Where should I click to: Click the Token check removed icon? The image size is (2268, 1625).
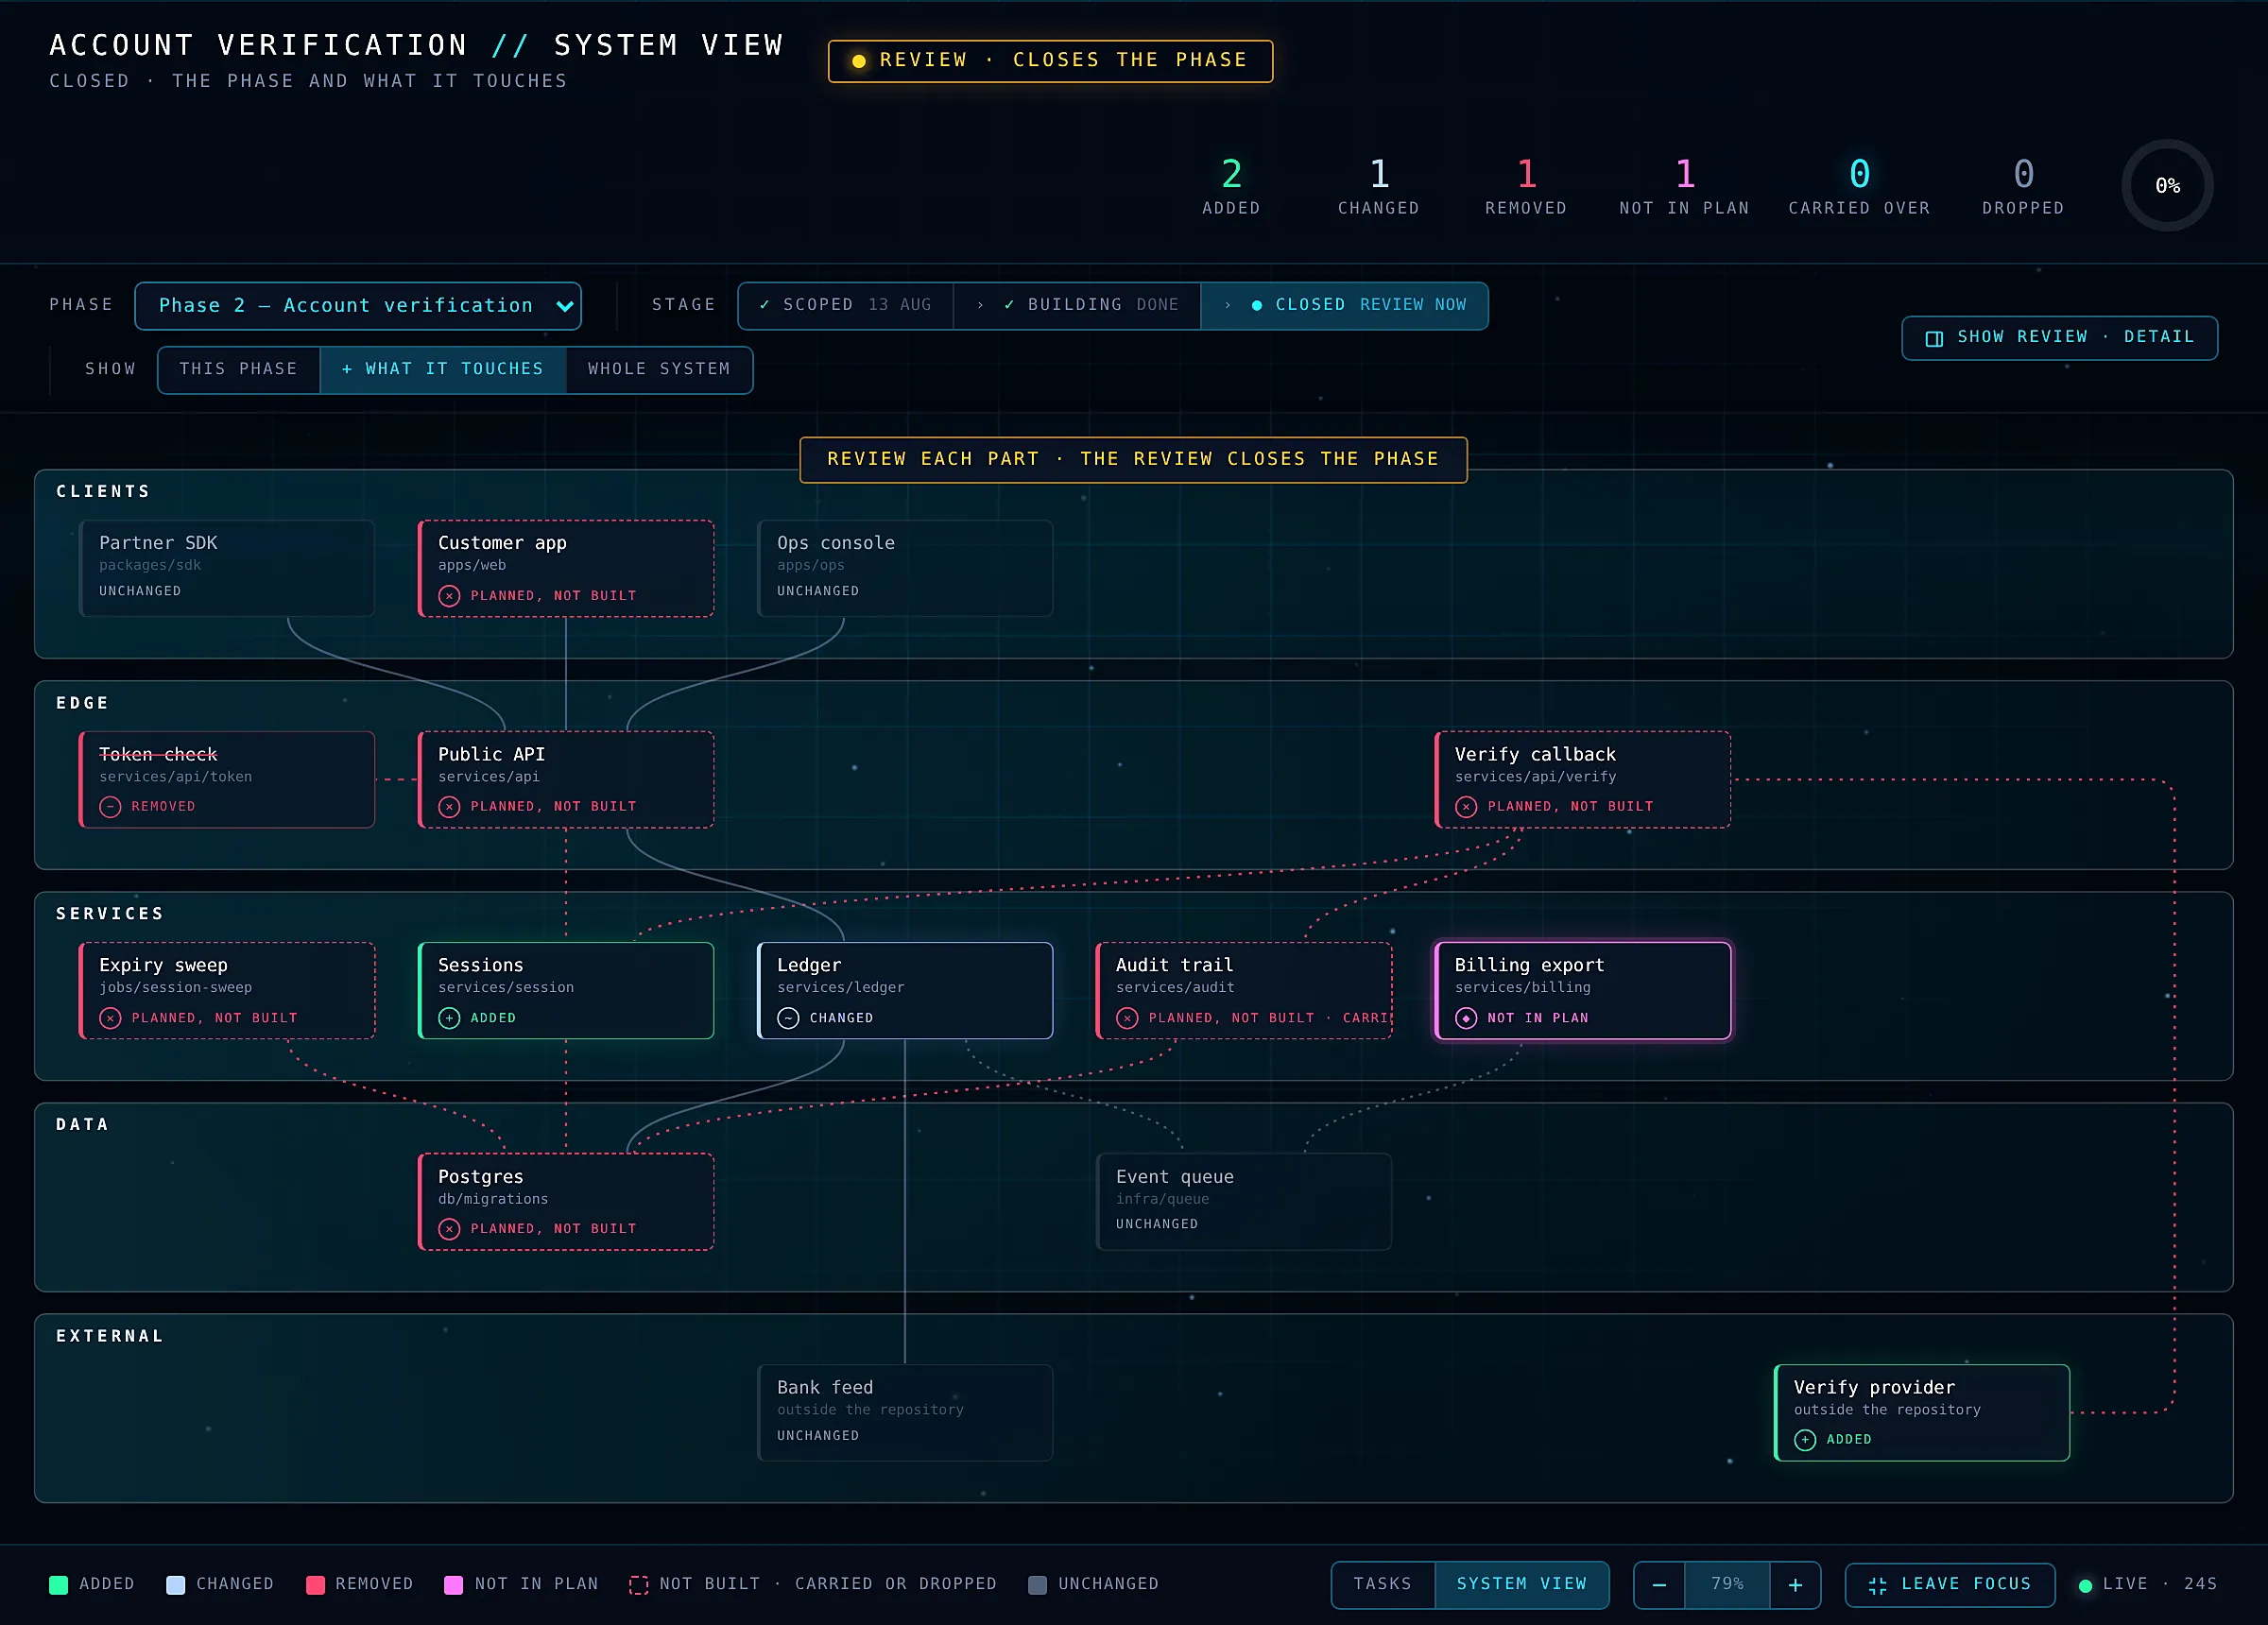click(111, 807)
